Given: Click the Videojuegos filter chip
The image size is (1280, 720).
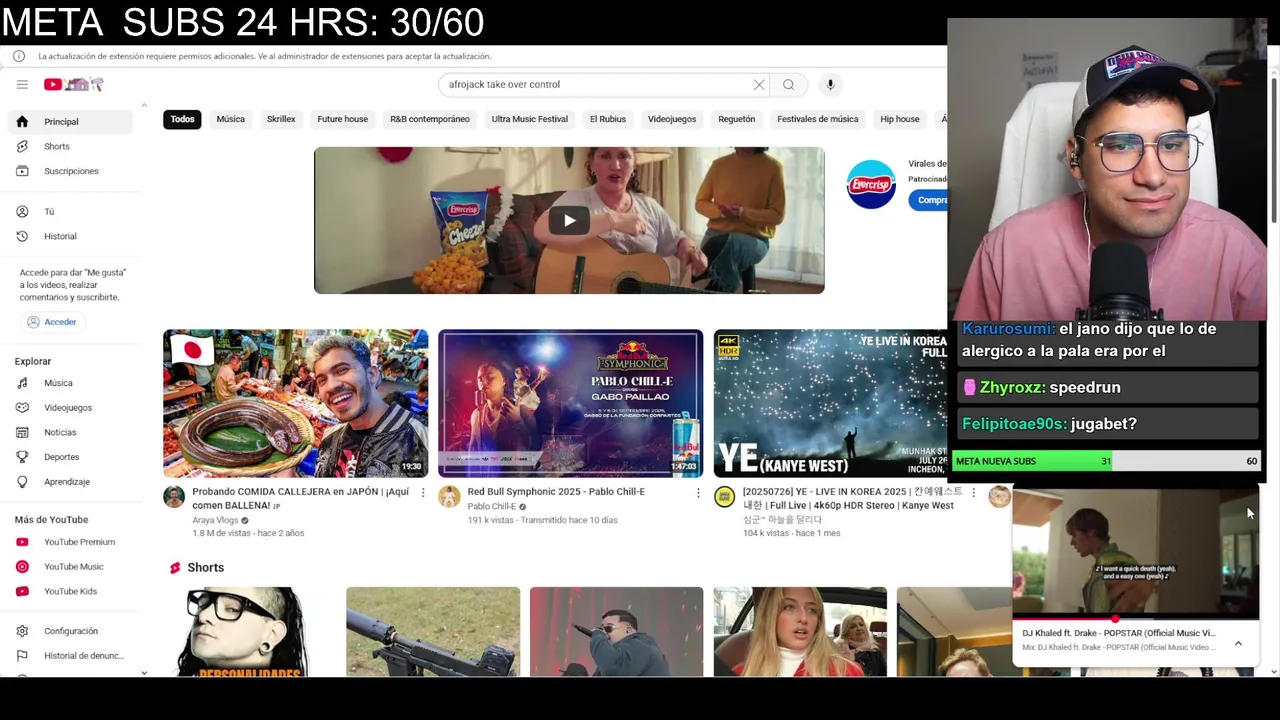Looking at the screenshot, I should (x=672, y=119).
